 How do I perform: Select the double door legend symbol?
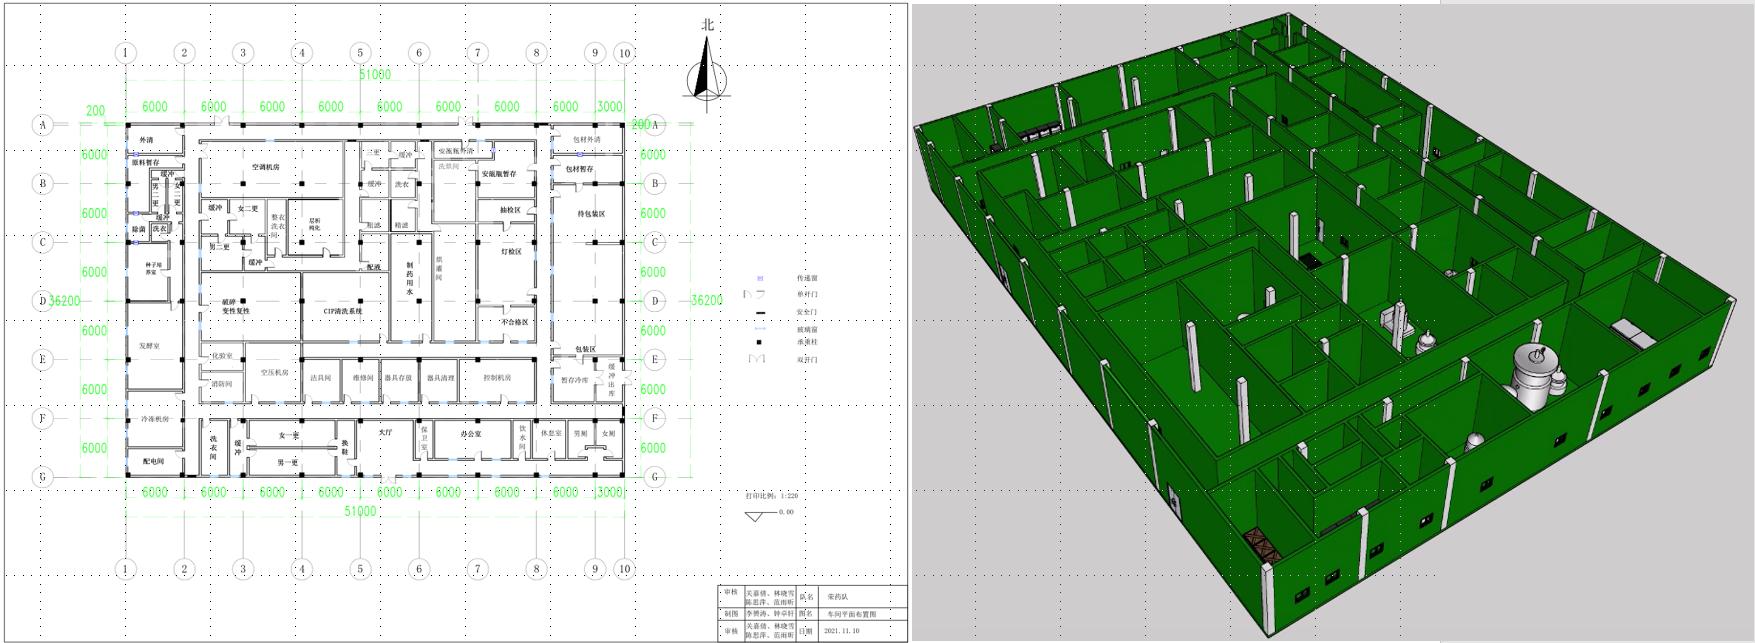point(756,359)
